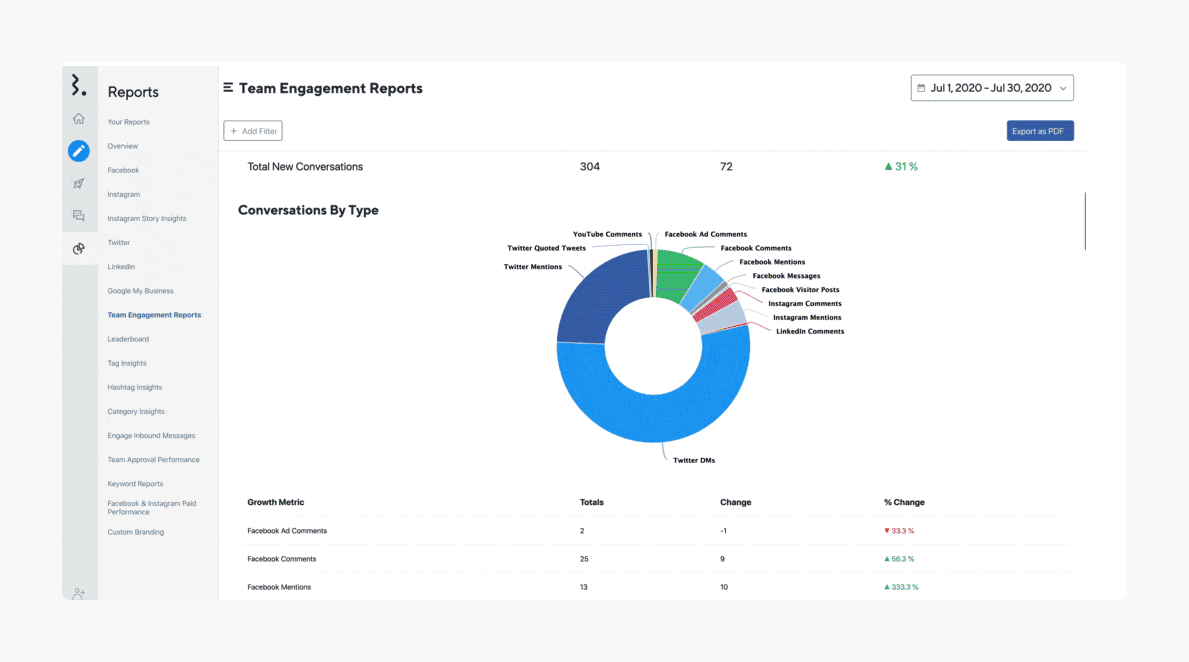Click the add user icon
The width and height of the screenshot is (1189, 662).
[x=79, y=593]
